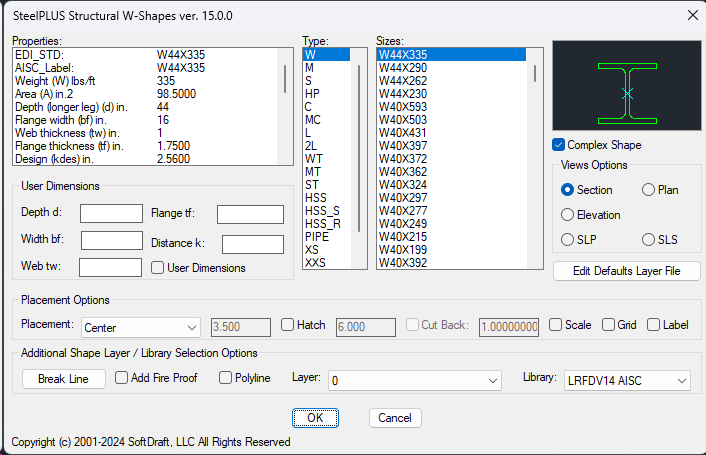Viewport: 706px width, 455px height.
Task: Choose the Elevation view option
Action: pos(567,215)
